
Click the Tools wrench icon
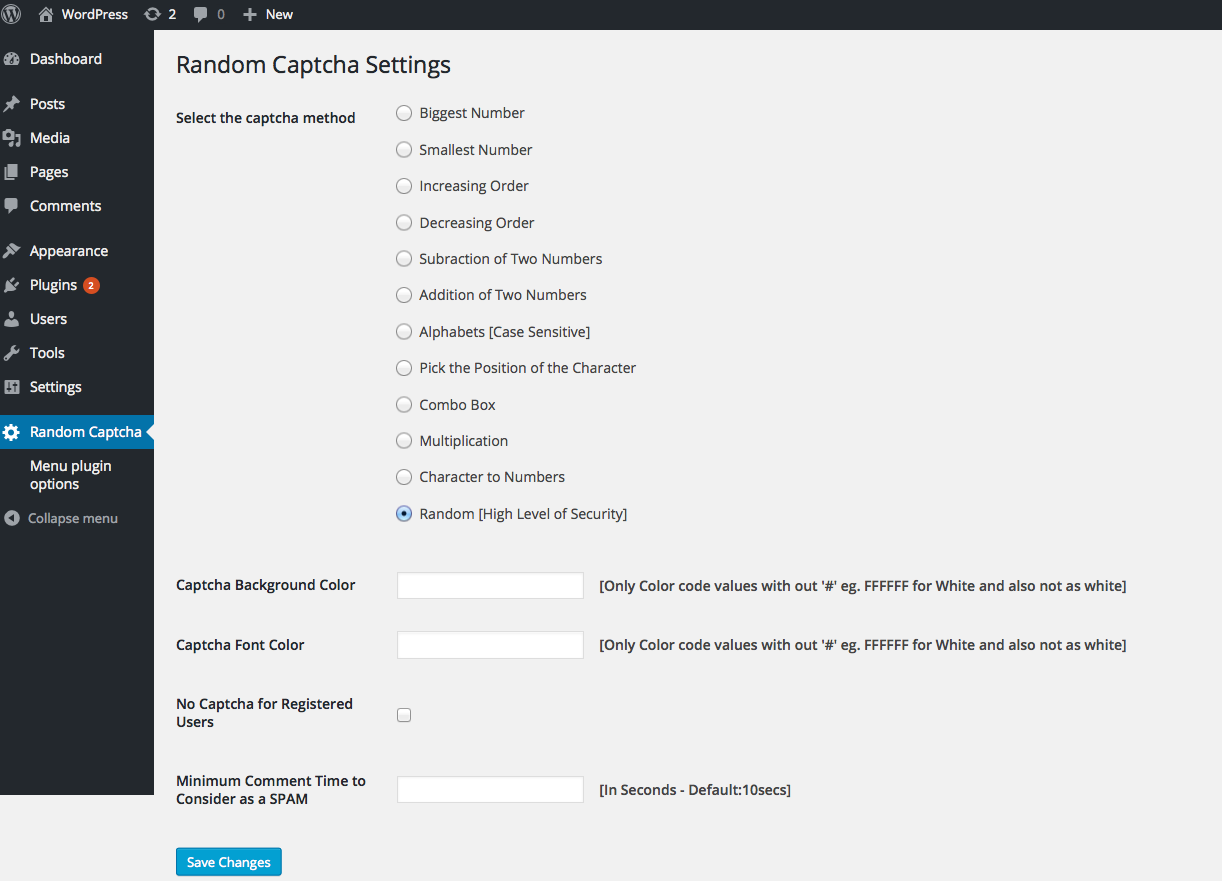[x=11, y=353]
